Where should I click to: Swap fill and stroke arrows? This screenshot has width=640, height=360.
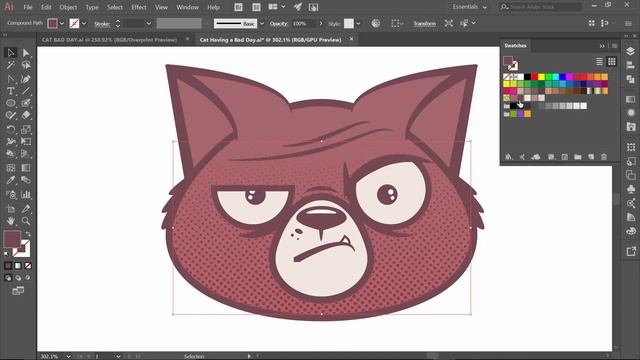point(28,234)
